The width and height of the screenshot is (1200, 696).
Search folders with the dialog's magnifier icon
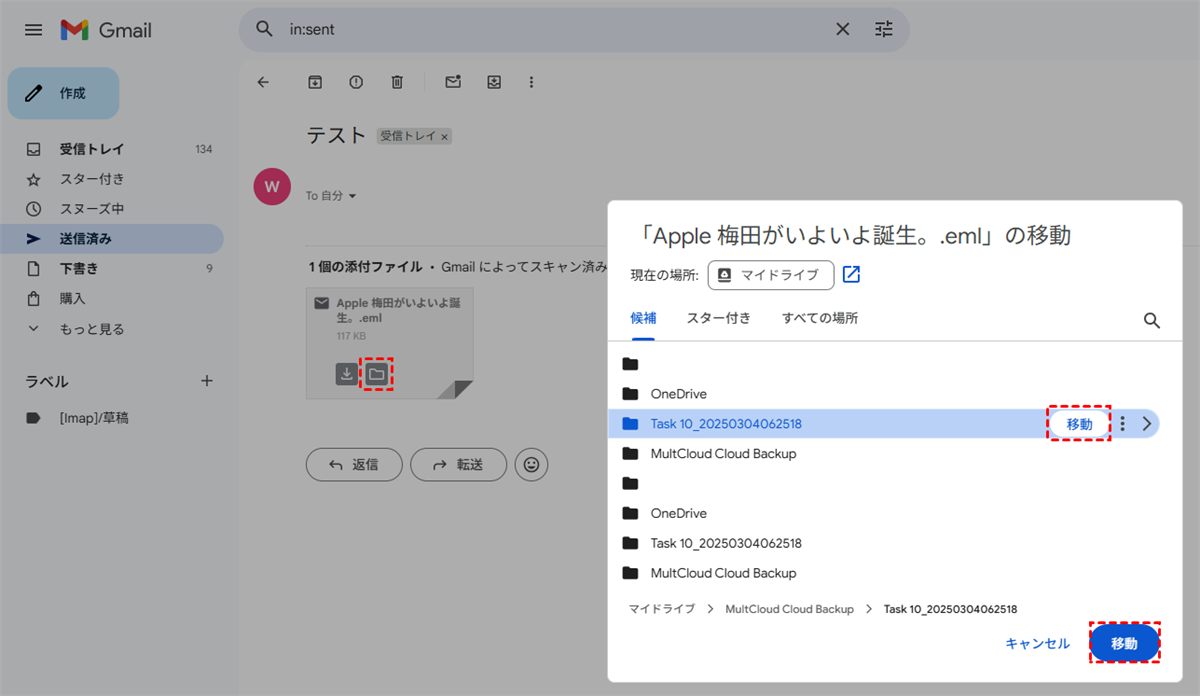tap(1152, 320)
